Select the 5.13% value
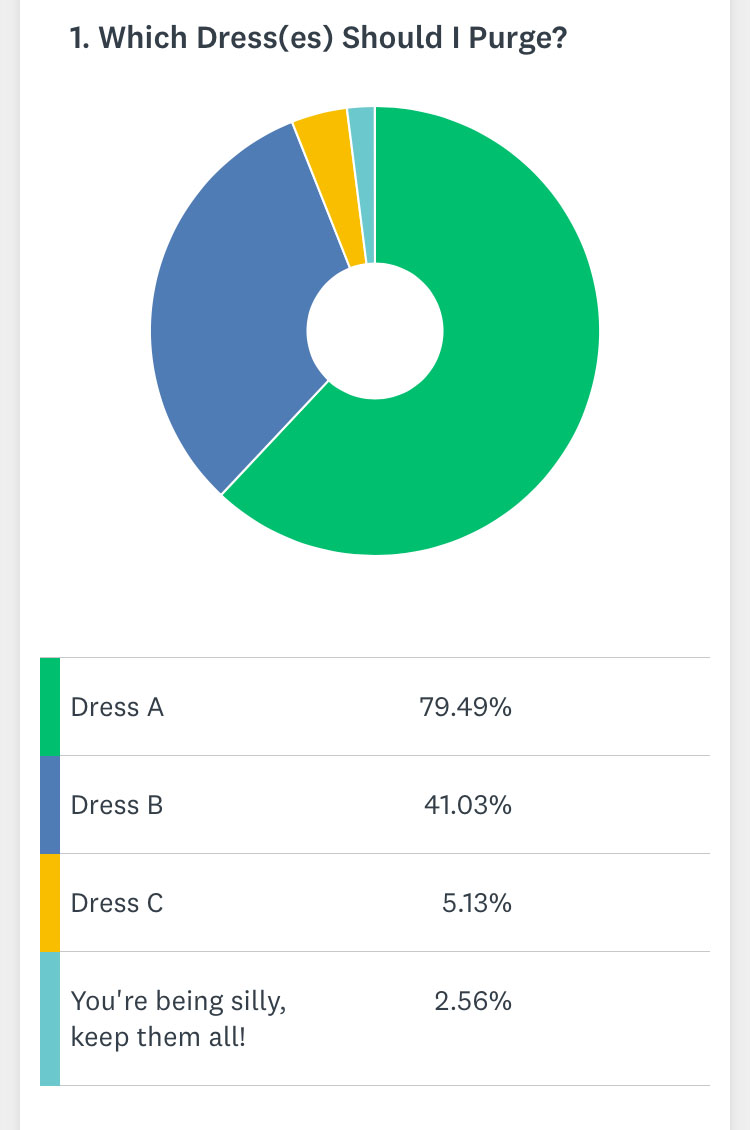Viewport: 750px width, 1130px height. 477,903
